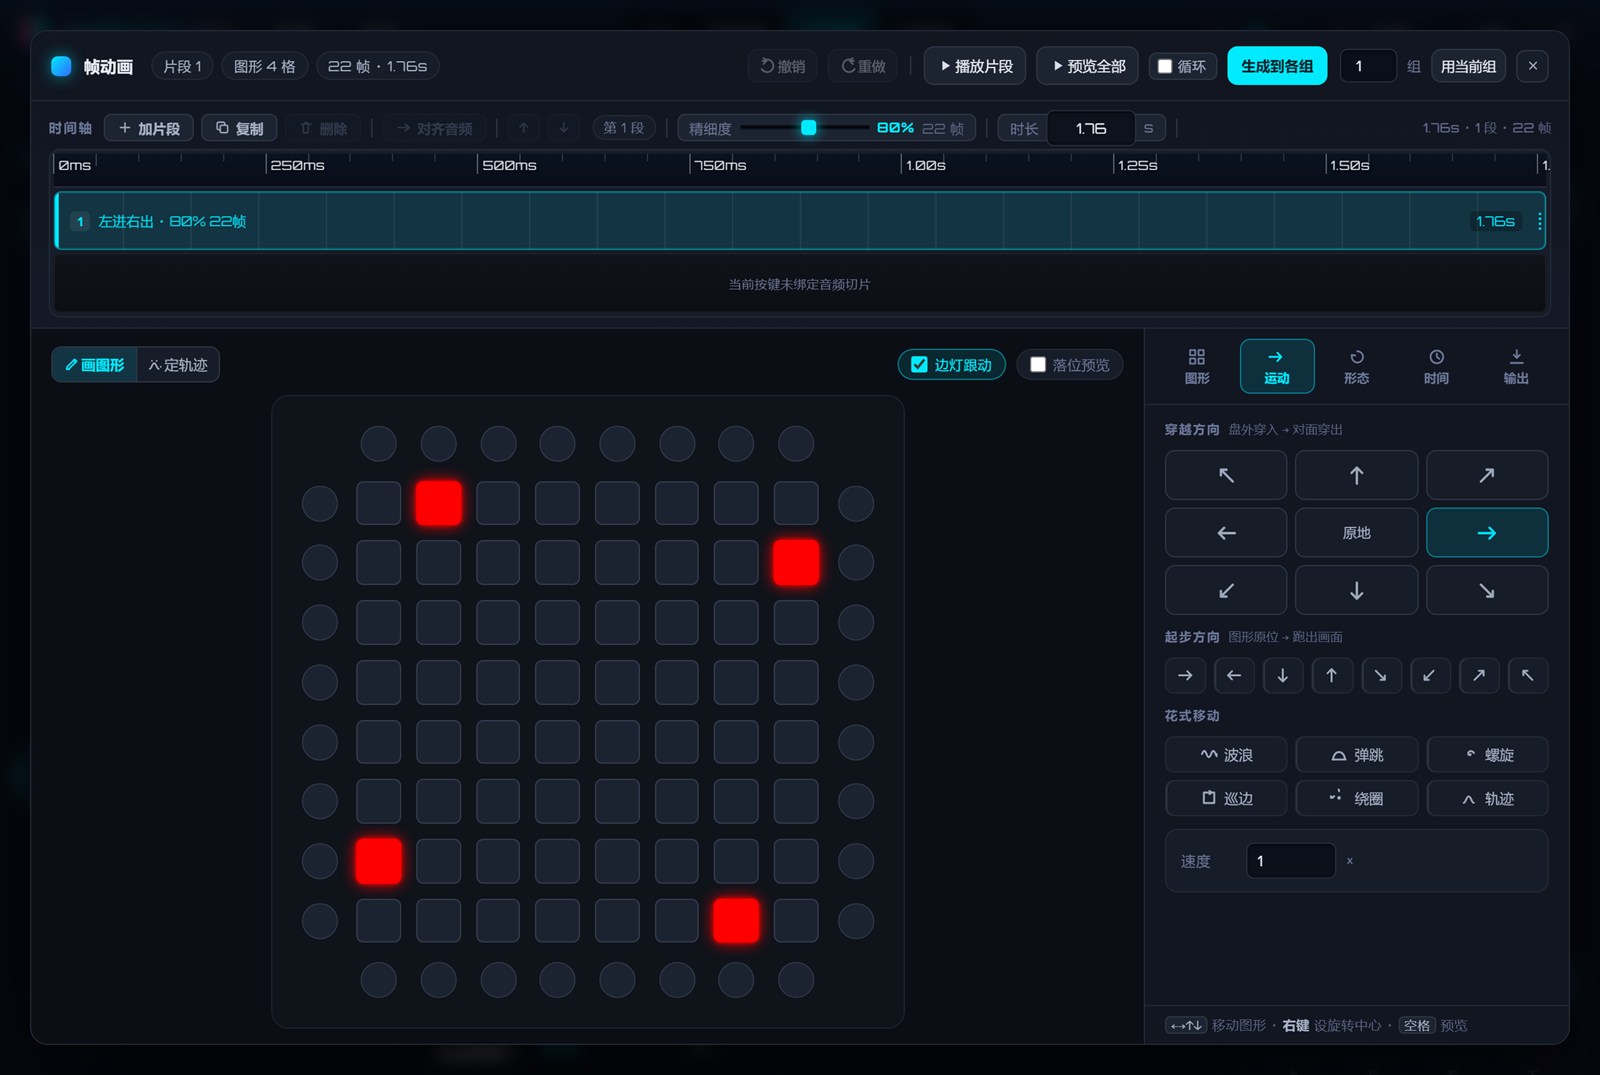
Task: Select the down-left pass-through direction arrow
Action: coord(1226,590)
